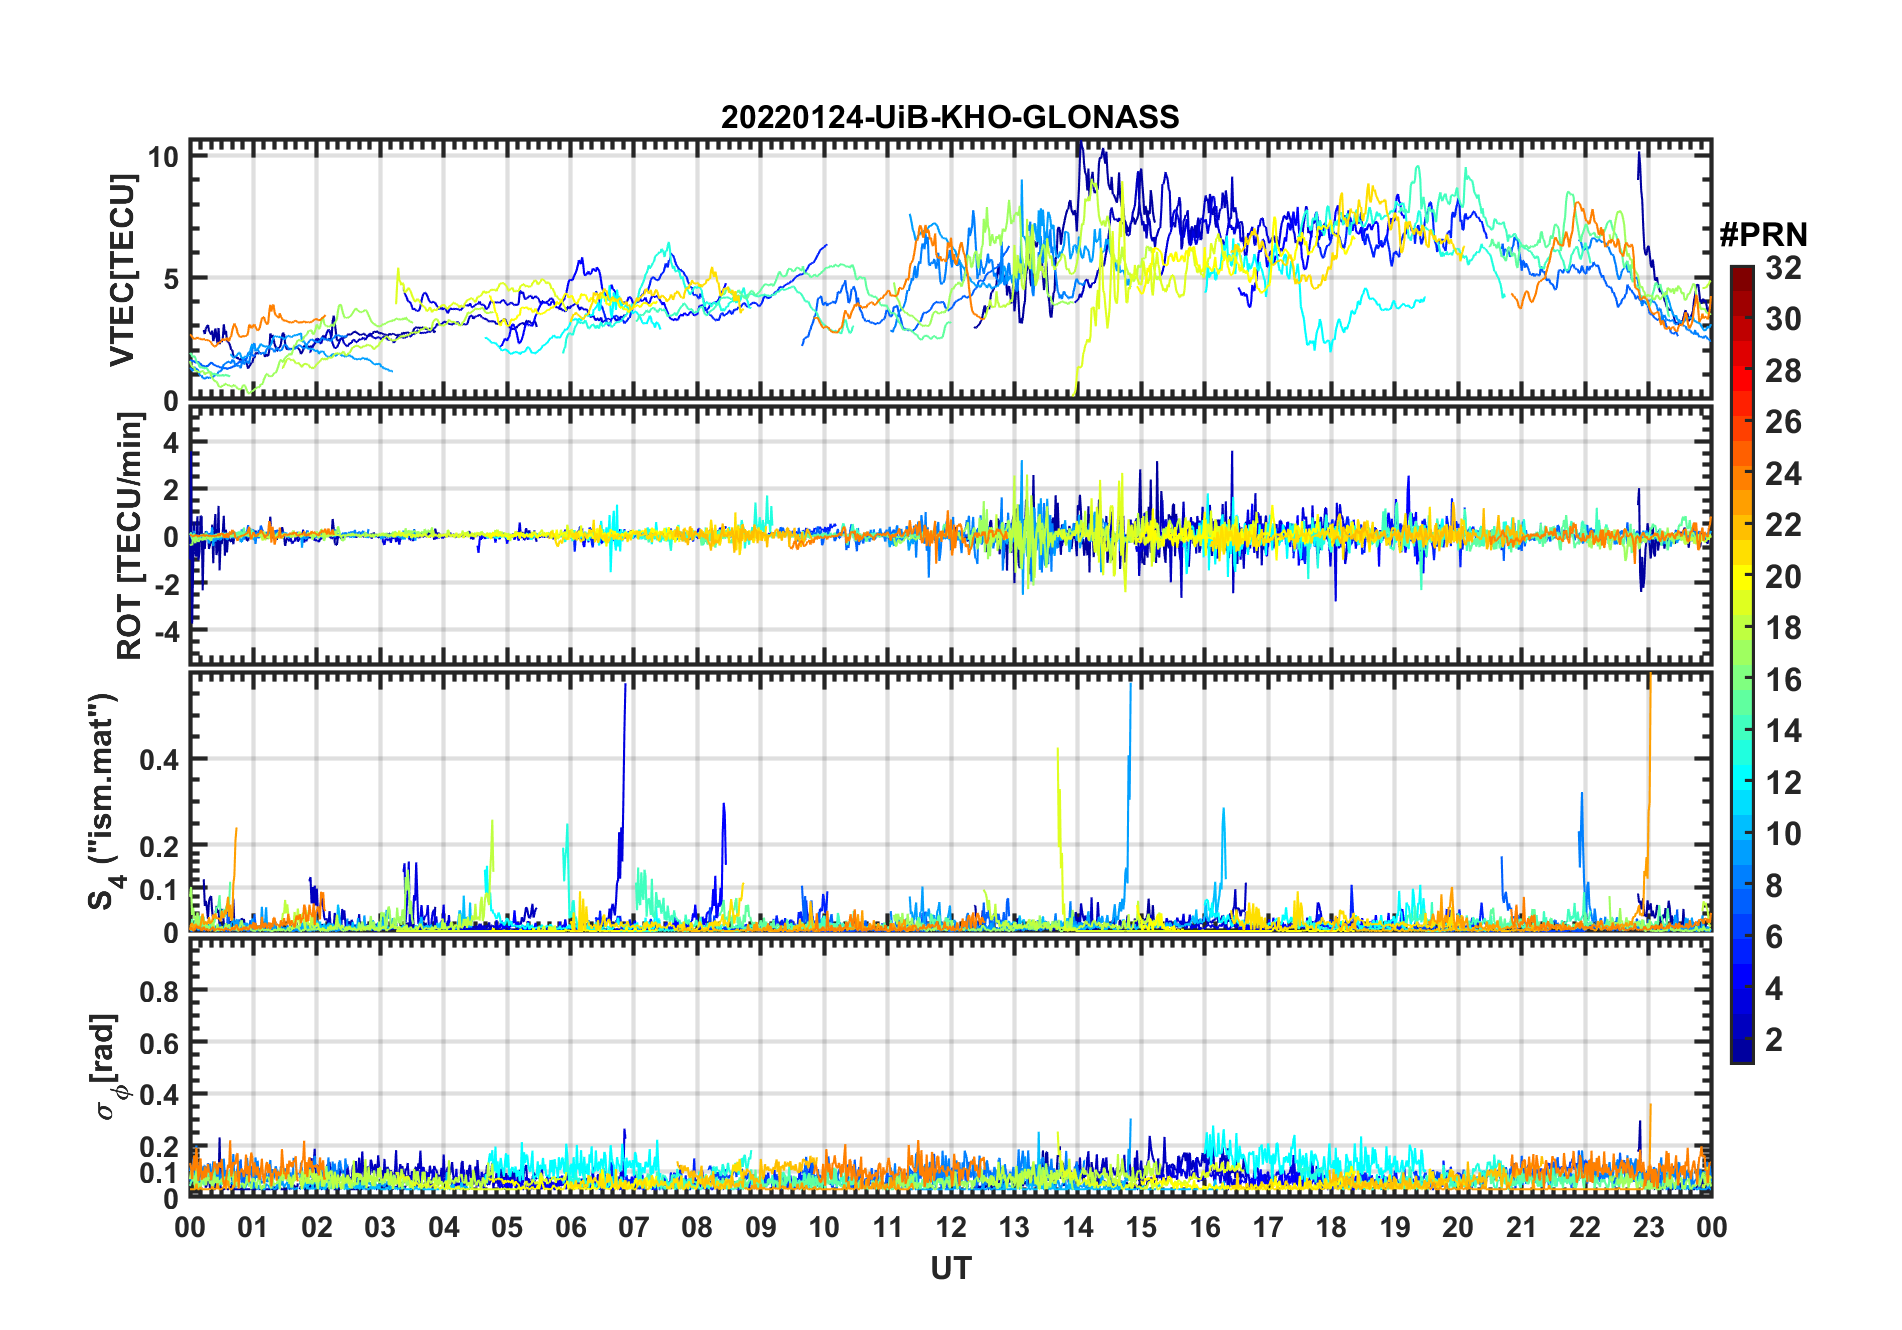
Task: Click VTEC axis tick label "5"
Action: (171, 279)
